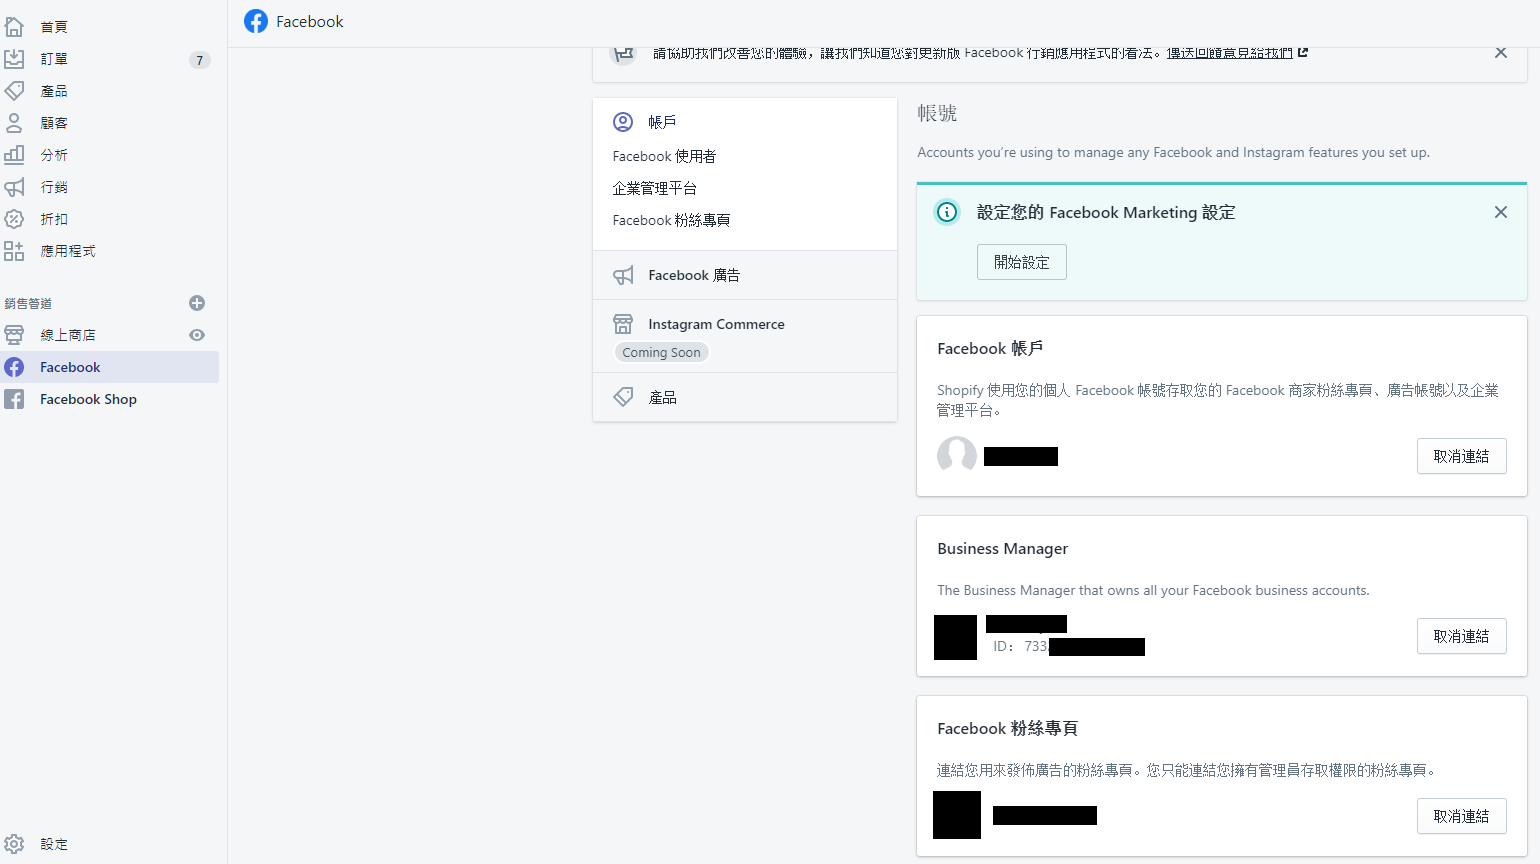
Task: Click the Business Manager card title
Action: (x=1002, y=548)
